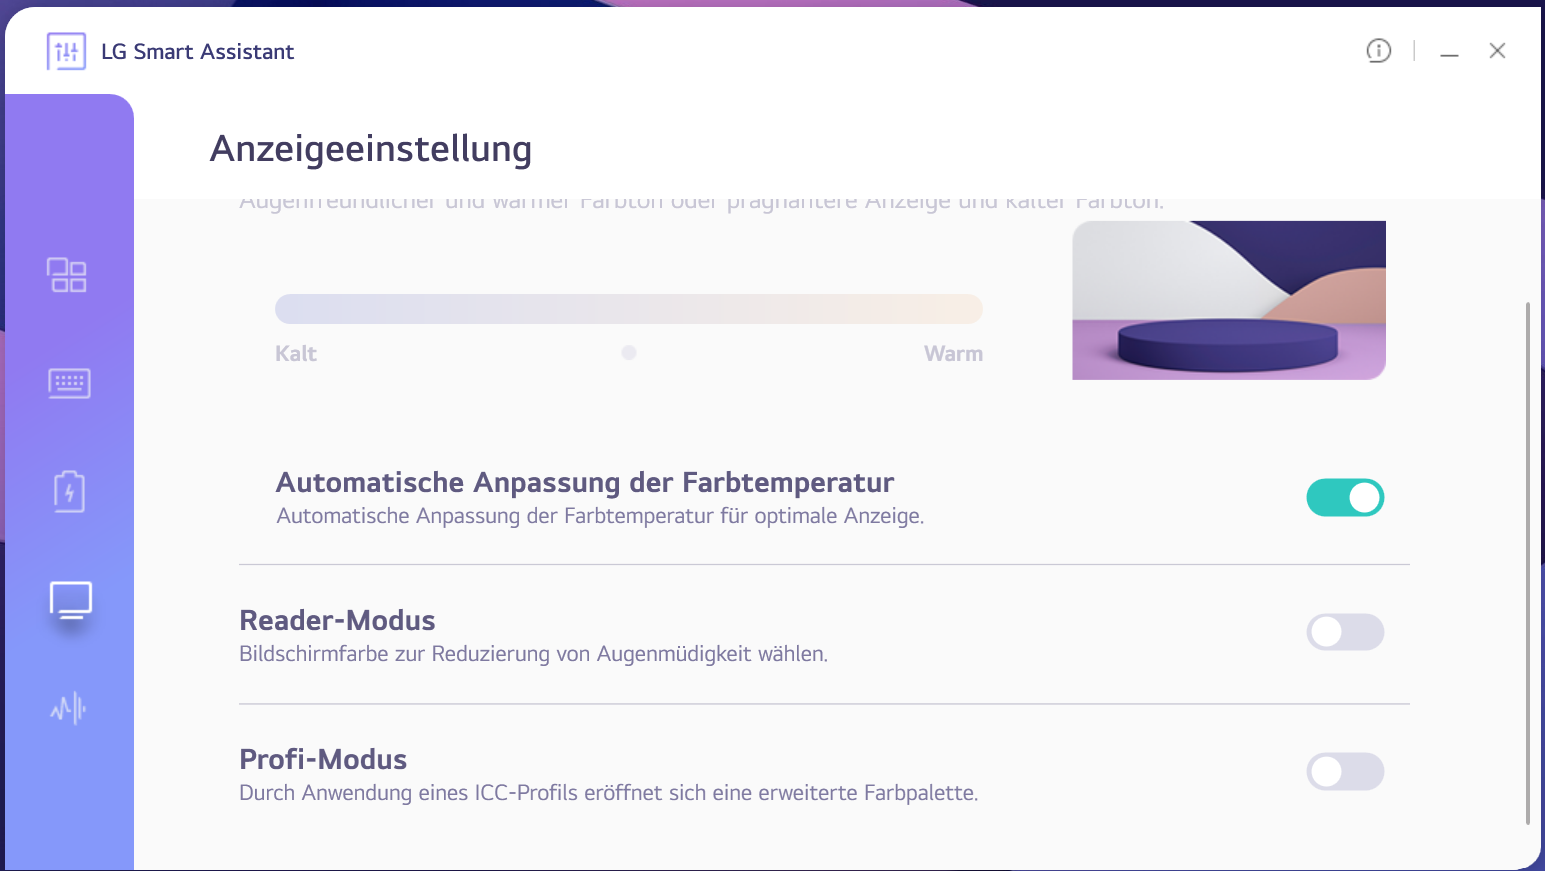The width and height of the screenshot is (1545, 871).
Task: Click the color preview thumbnail image
Action: 1228,300
